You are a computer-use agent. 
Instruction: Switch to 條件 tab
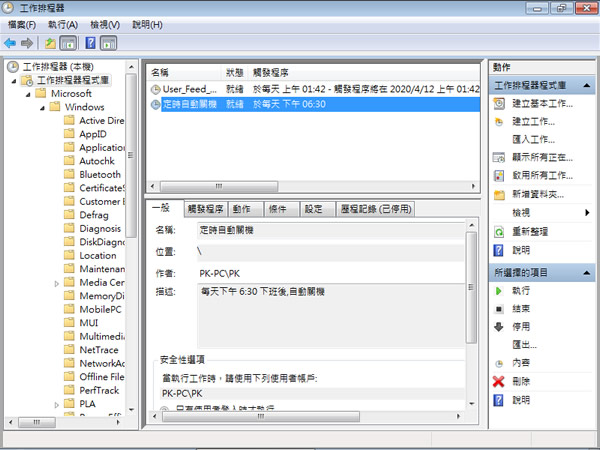[x=282, y=209]
